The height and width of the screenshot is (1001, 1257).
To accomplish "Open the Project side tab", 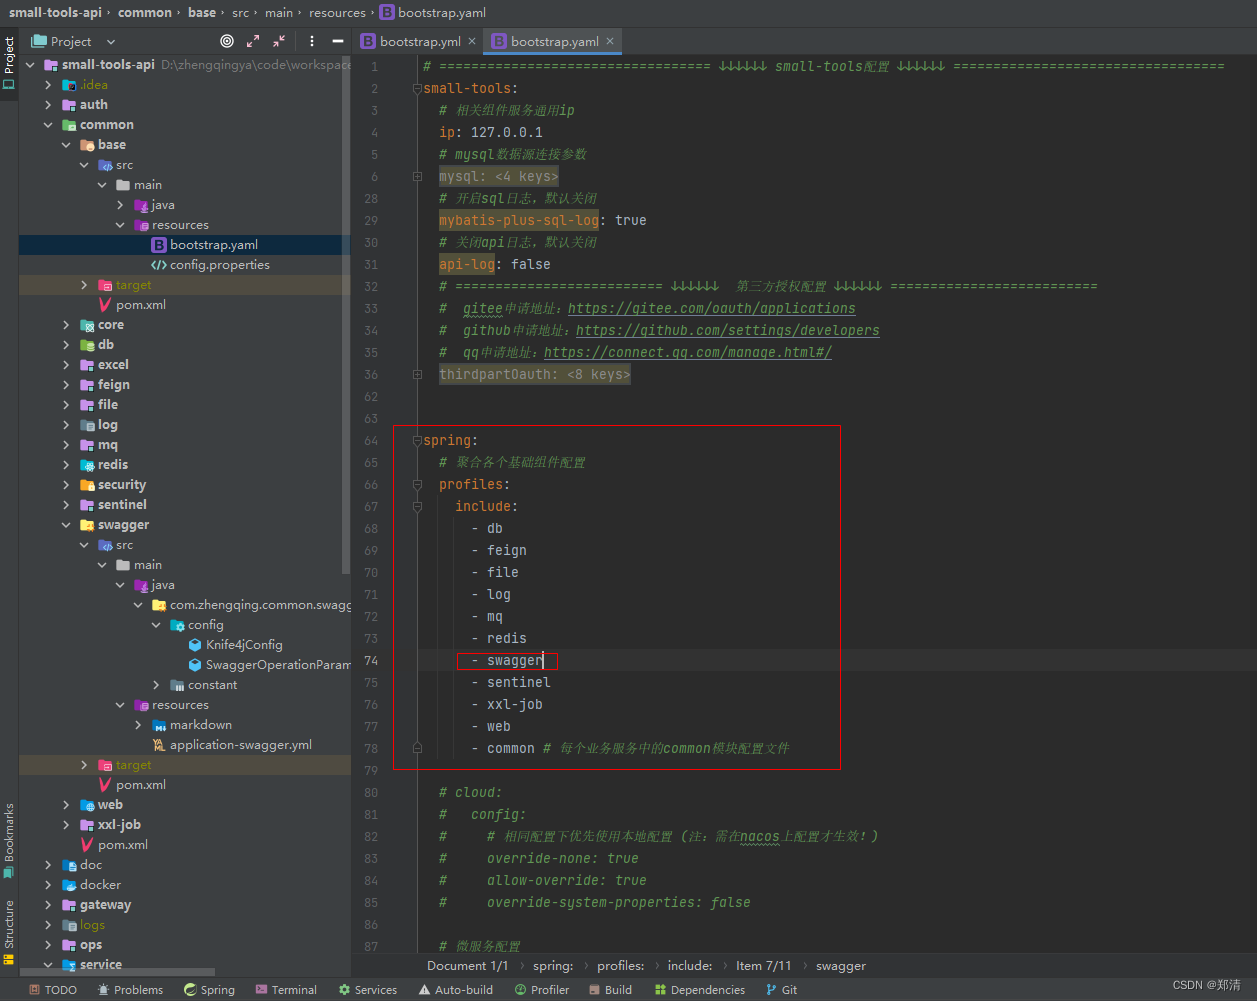I will [x=9, y=63].
